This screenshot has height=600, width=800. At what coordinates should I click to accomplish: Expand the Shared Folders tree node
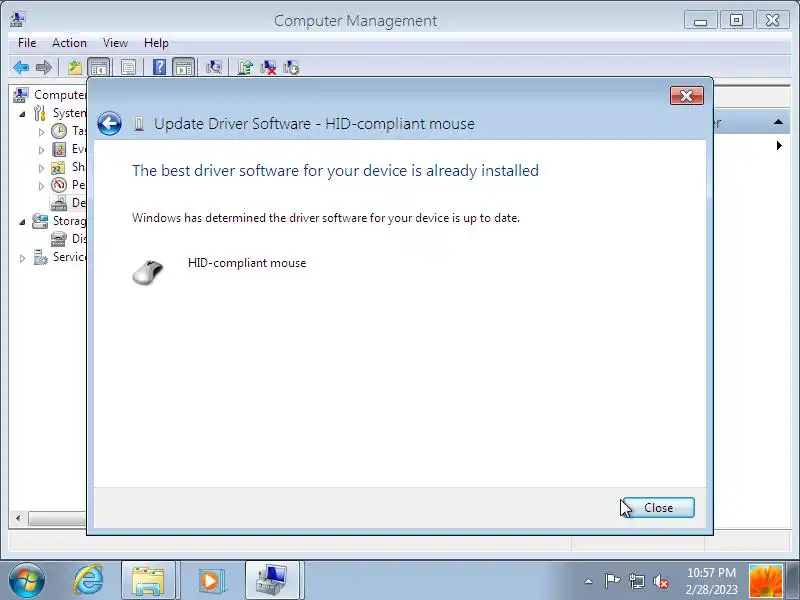click(41, 168)
